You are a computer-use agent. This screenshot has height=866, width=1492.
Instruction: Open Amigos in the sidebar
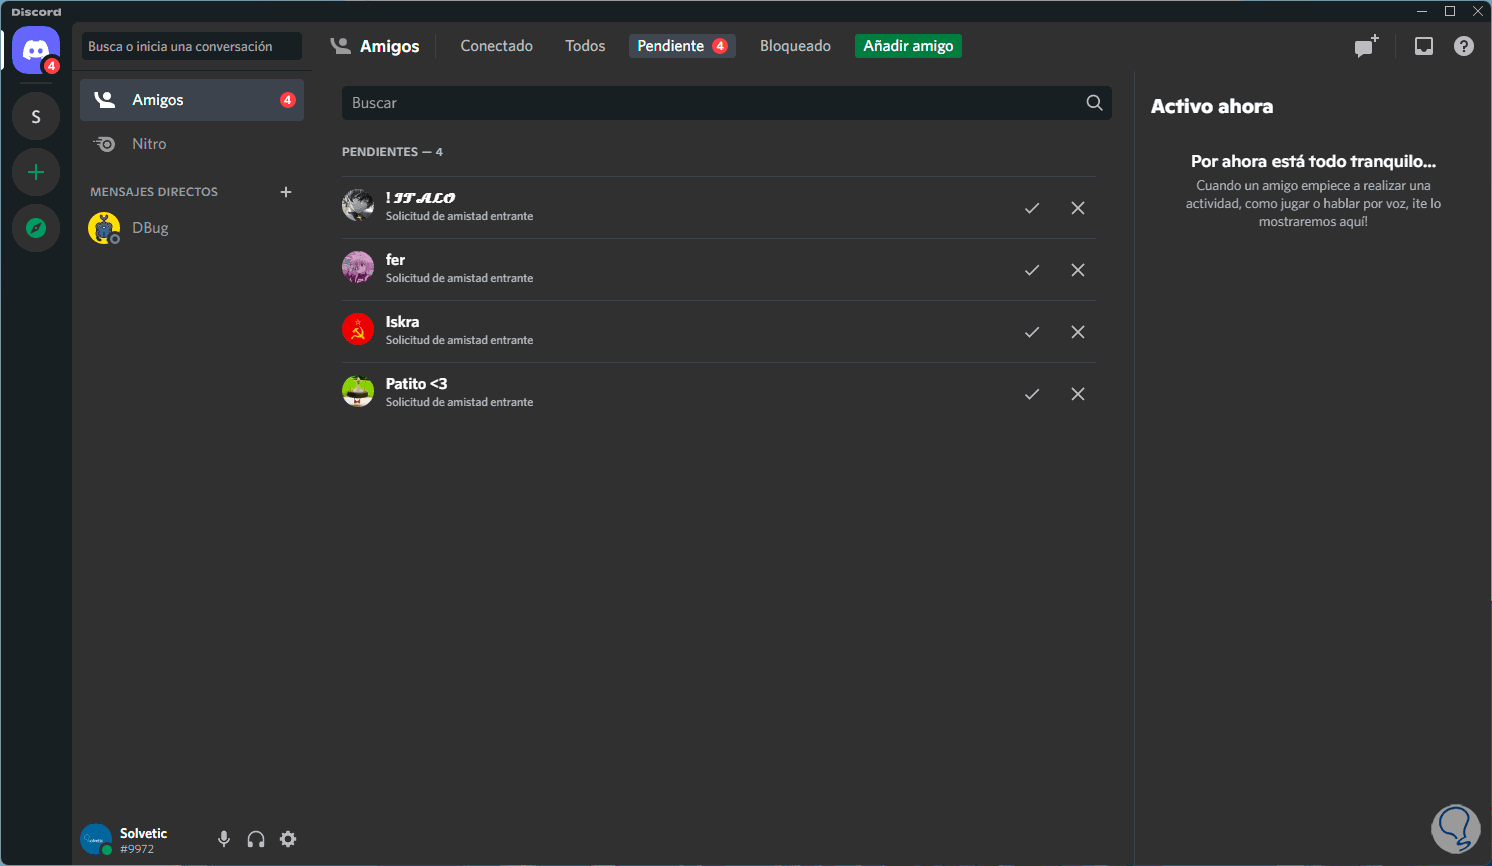(192, 100)
